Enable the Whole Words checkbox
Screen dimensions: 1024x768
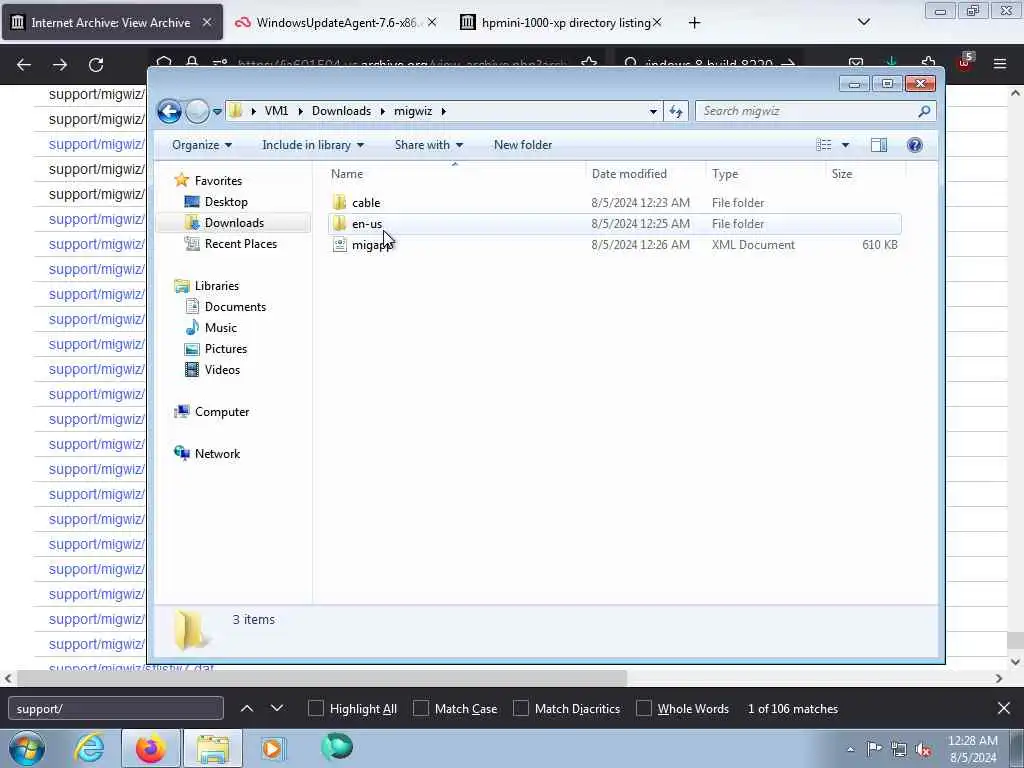coord(644,709)
